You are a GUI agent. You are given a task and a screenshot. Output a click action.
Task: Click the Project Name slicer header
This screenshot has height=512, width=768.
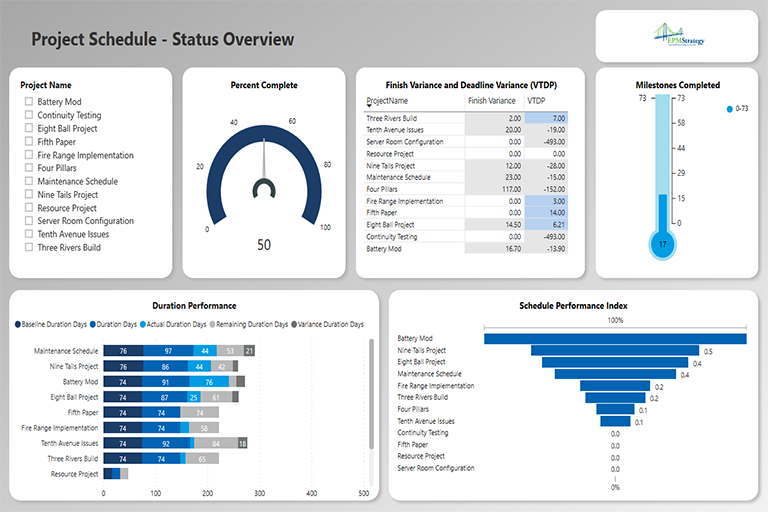coord(46,85)
